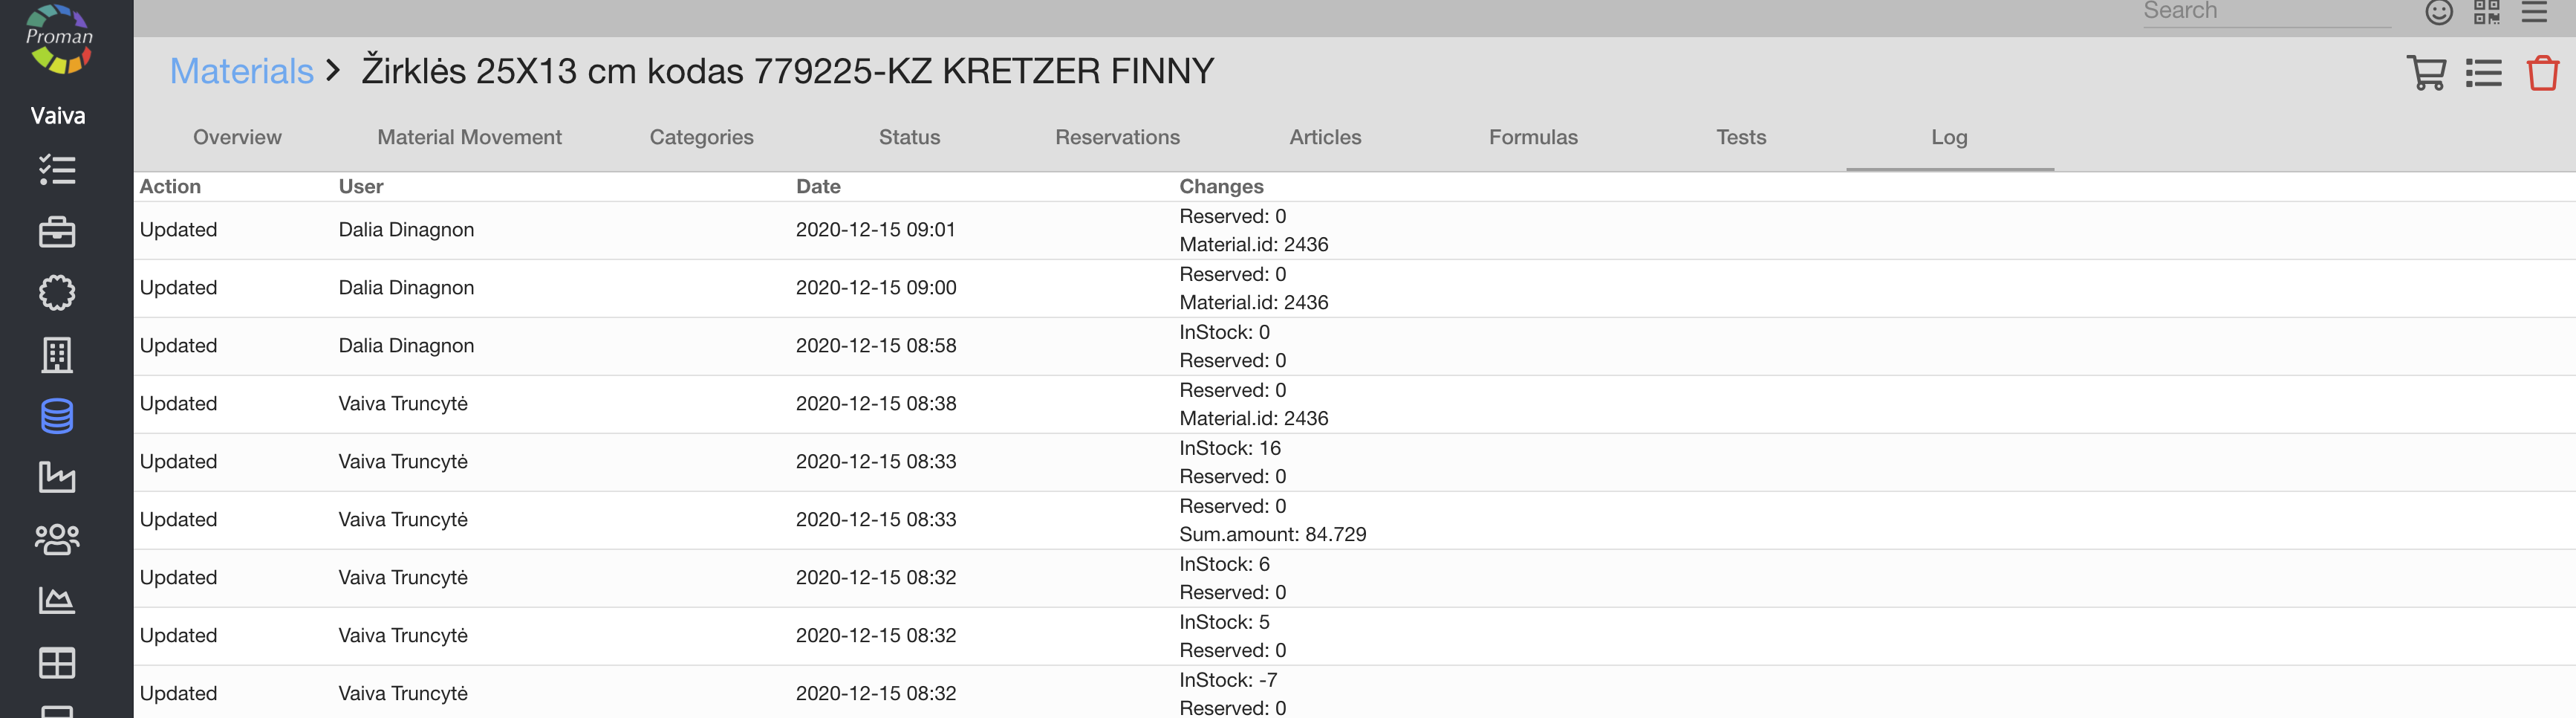Open the hamburger menu at top right
The image size is (2576, 718).
point(2534,12)
